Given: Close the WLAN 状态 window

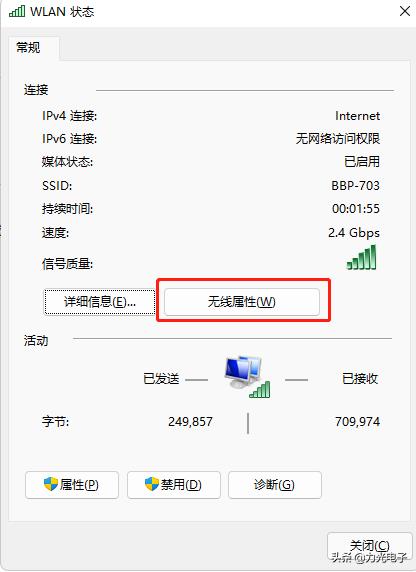Looking at the screenshot, I should pos(405,11).
